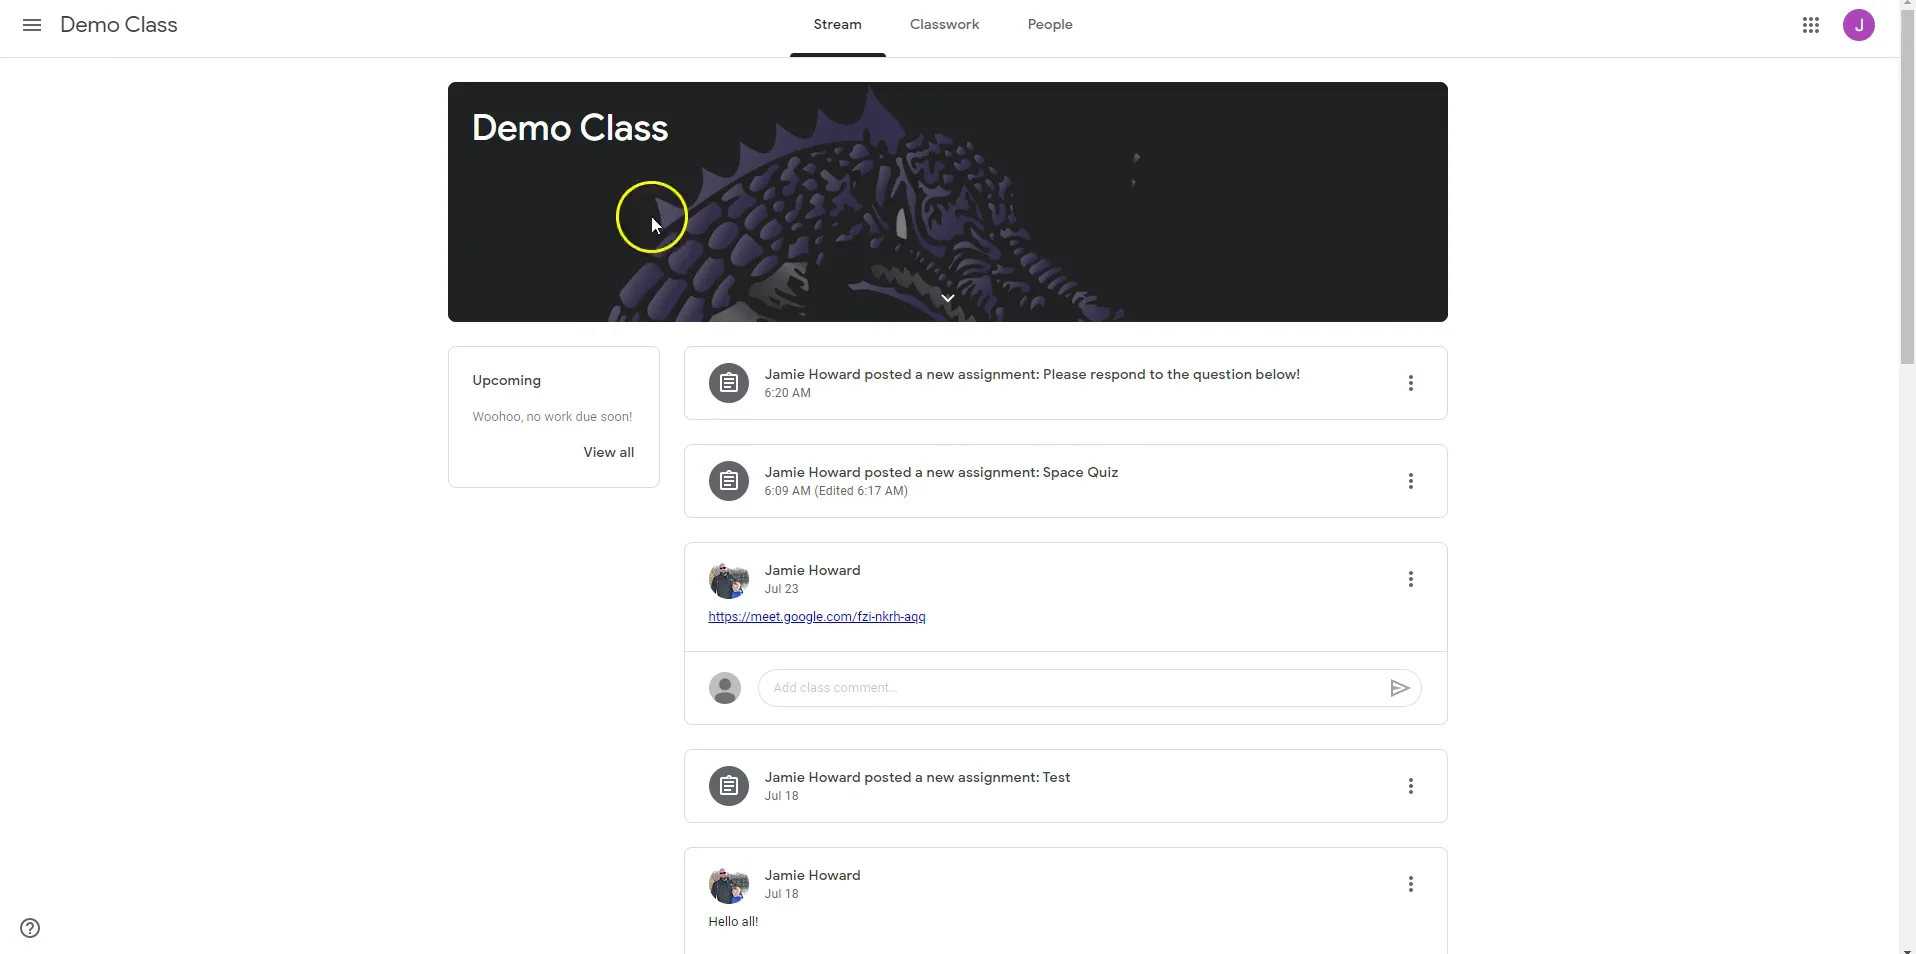Open the help question mark icon
1916x954 pixels.
pyautogui.click(x=30, y=928)
